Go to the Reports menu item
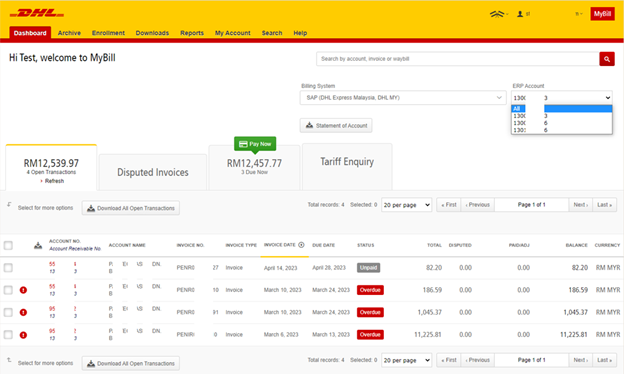Image resolution: width=624 pixels, height=374 pixels. point(192,33)
